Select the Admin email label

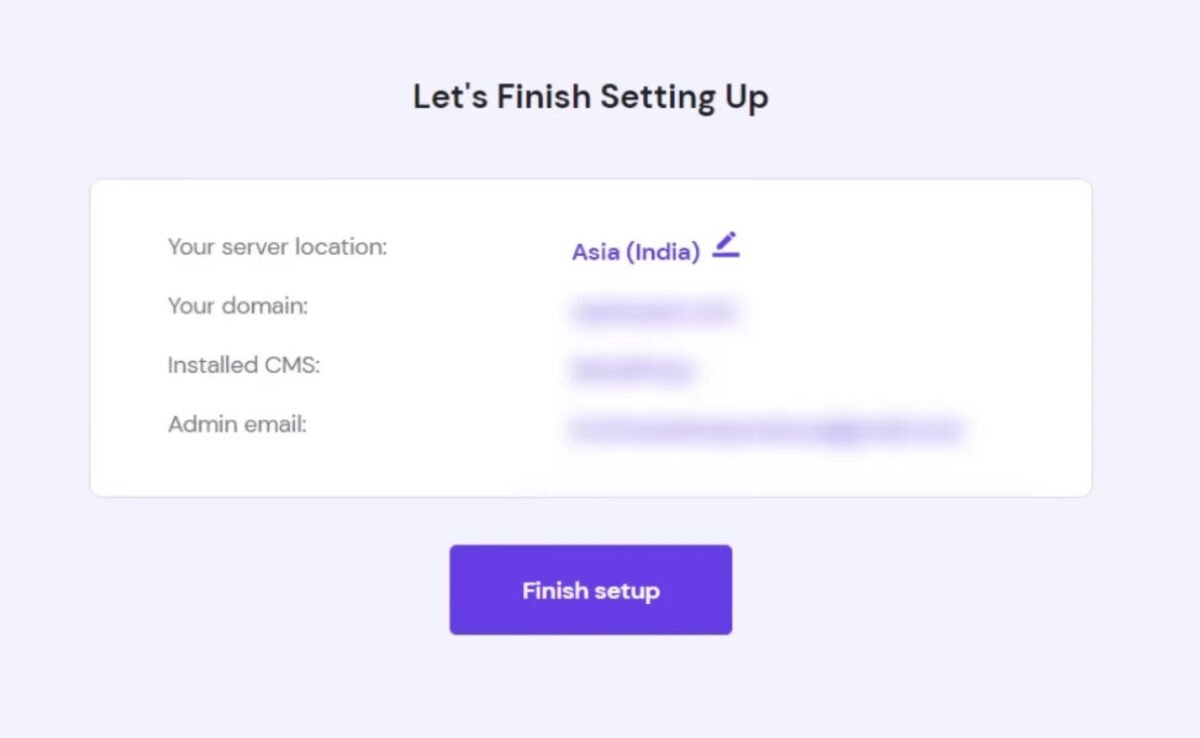click(236, 424)
